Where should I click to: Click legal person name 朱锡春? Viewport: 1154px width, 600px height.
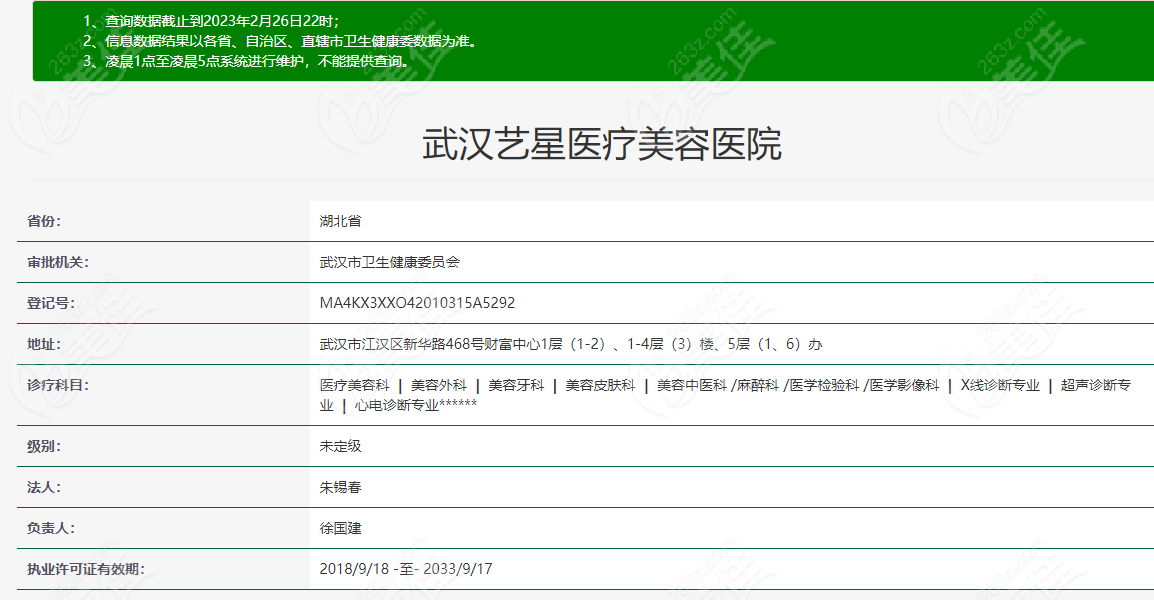pos(340,487)
